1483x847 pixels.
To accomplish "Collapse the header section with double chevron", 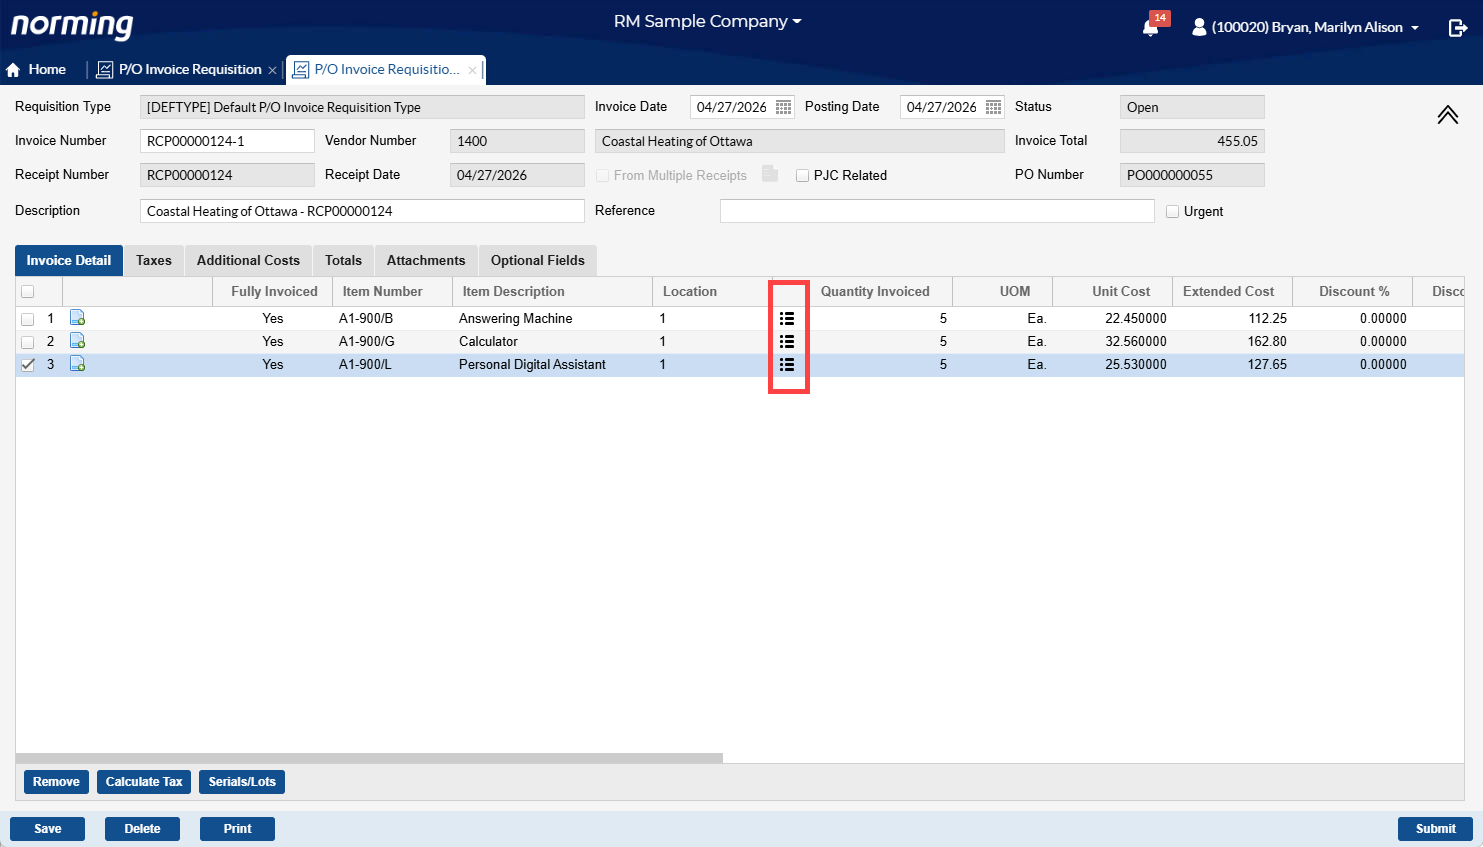I will 1447,115.
